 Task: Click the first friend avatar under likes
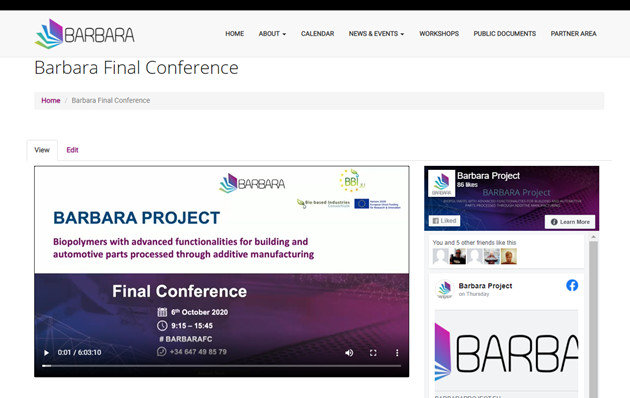(440, 256)
